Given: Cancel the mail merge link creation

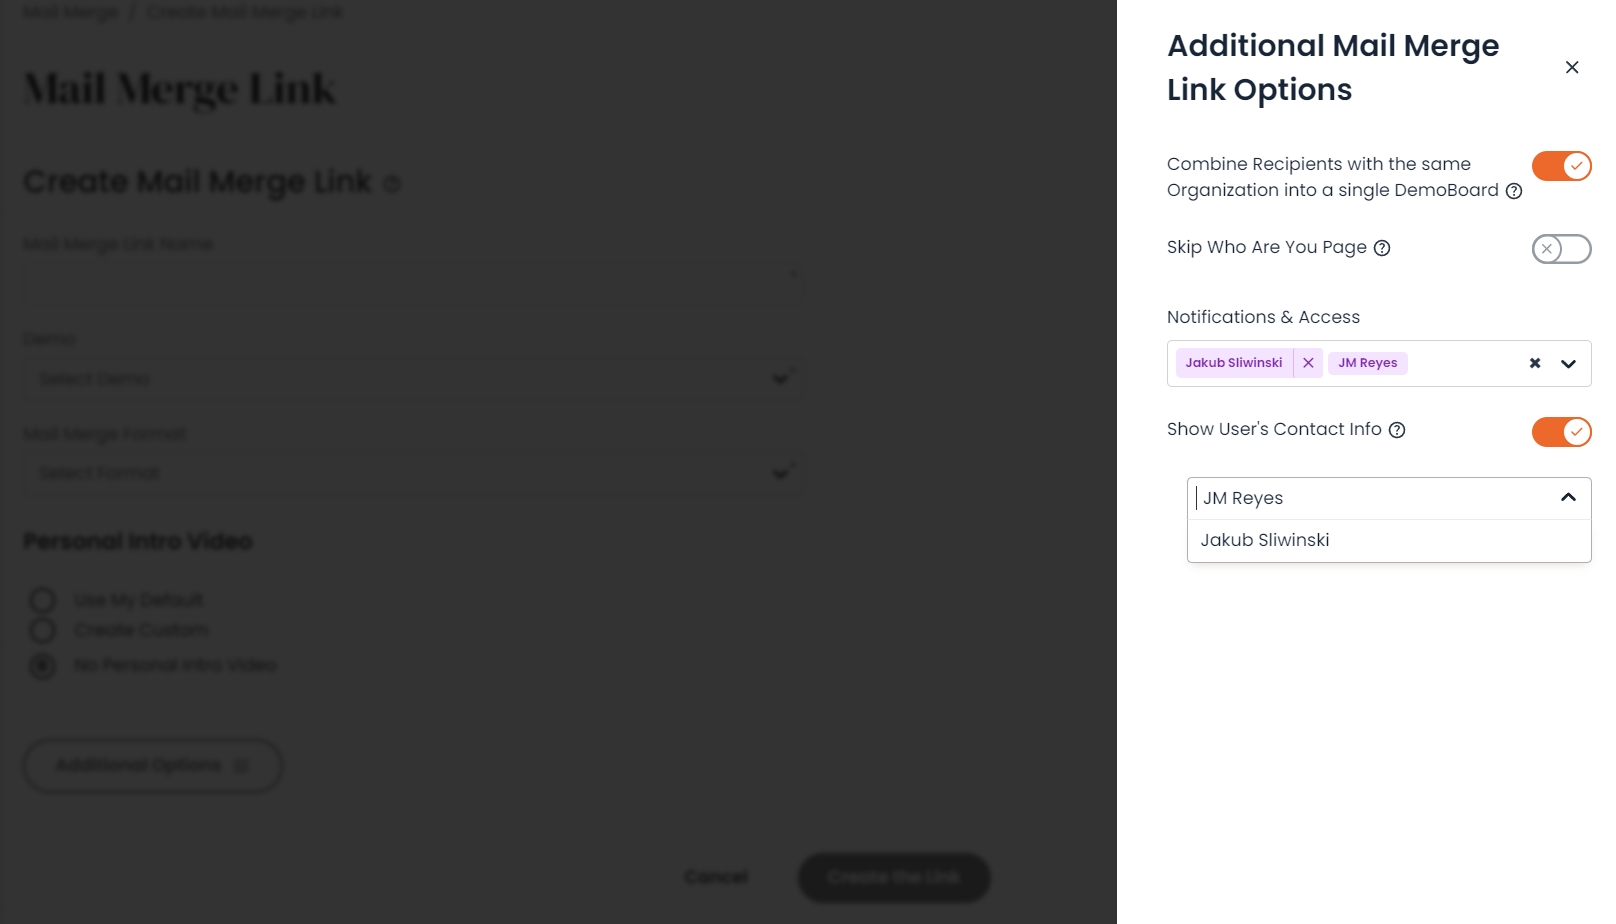Looking at the screenshot, I should [715, 877].
